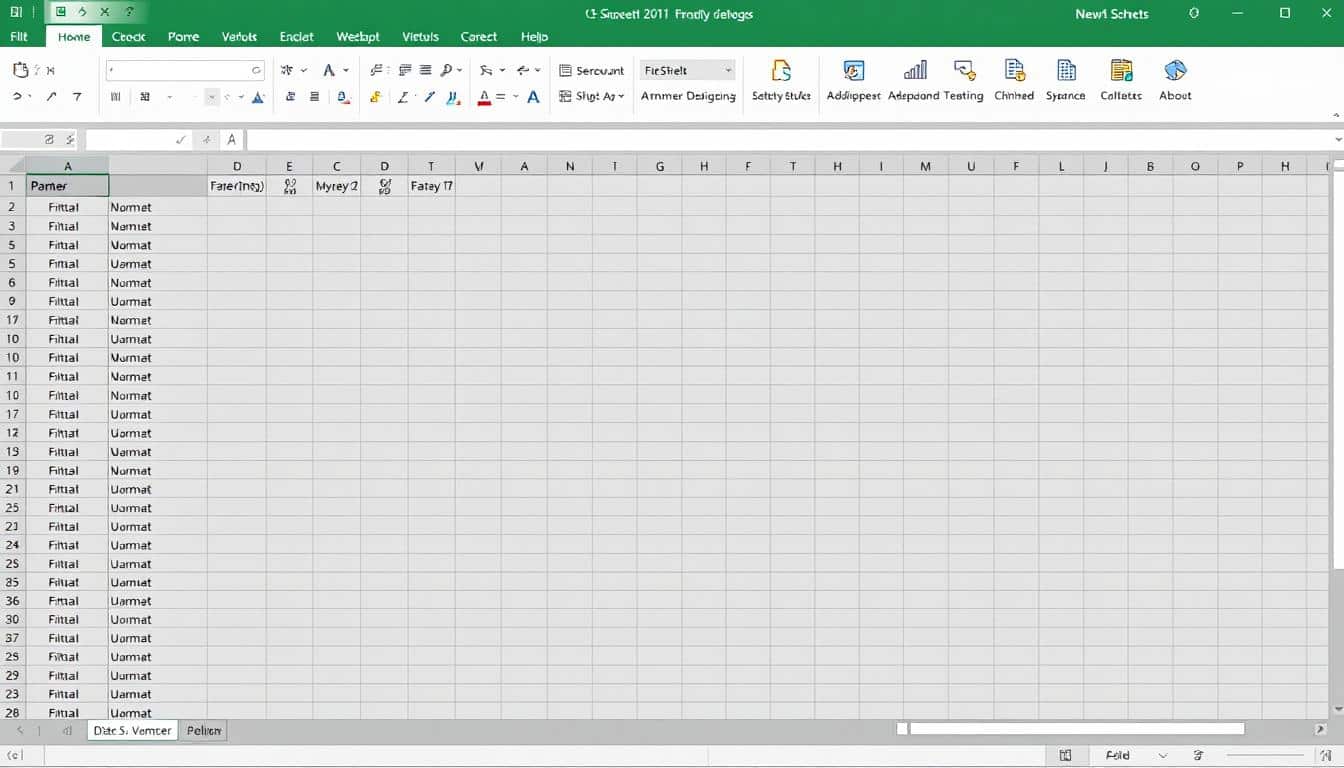Image resolution: width=1344 pixels, height=768 pixels.
Task: Click the Adepaond bar chart icon
Action: click(914, 71)
